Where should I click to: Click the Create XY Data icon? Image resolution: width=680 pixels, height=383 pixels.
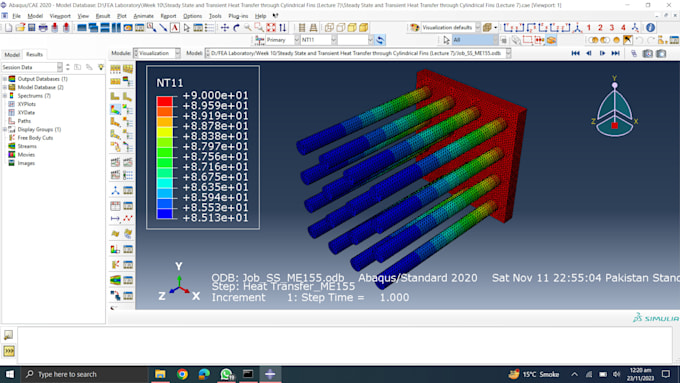point(115,206)
